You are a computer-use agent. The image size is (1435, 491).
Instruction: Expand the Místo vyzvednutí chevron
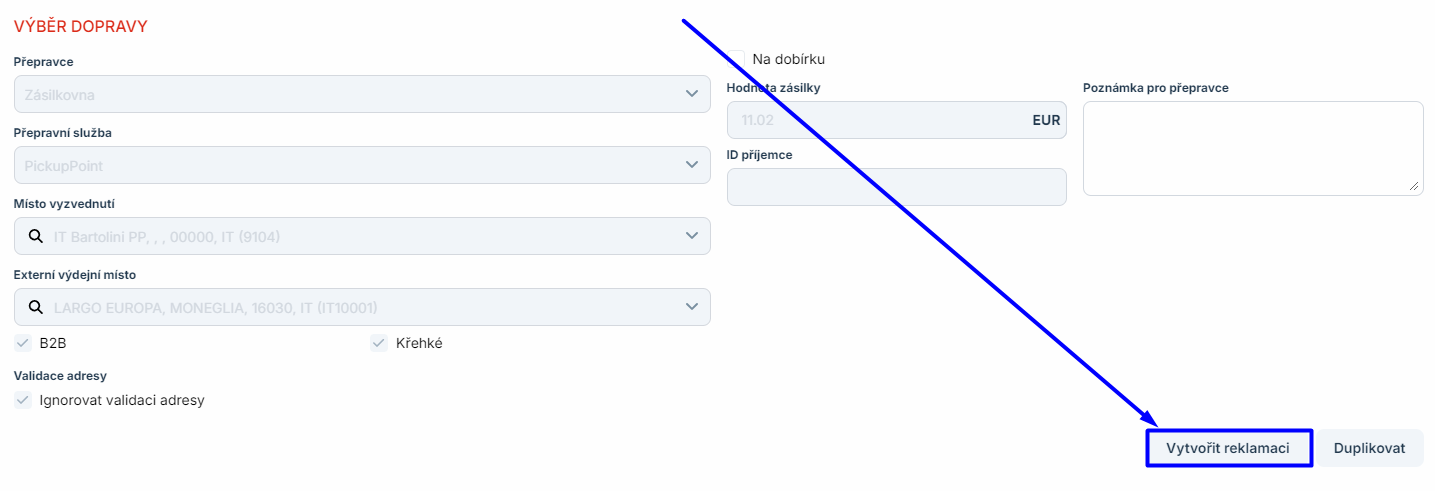692,236
